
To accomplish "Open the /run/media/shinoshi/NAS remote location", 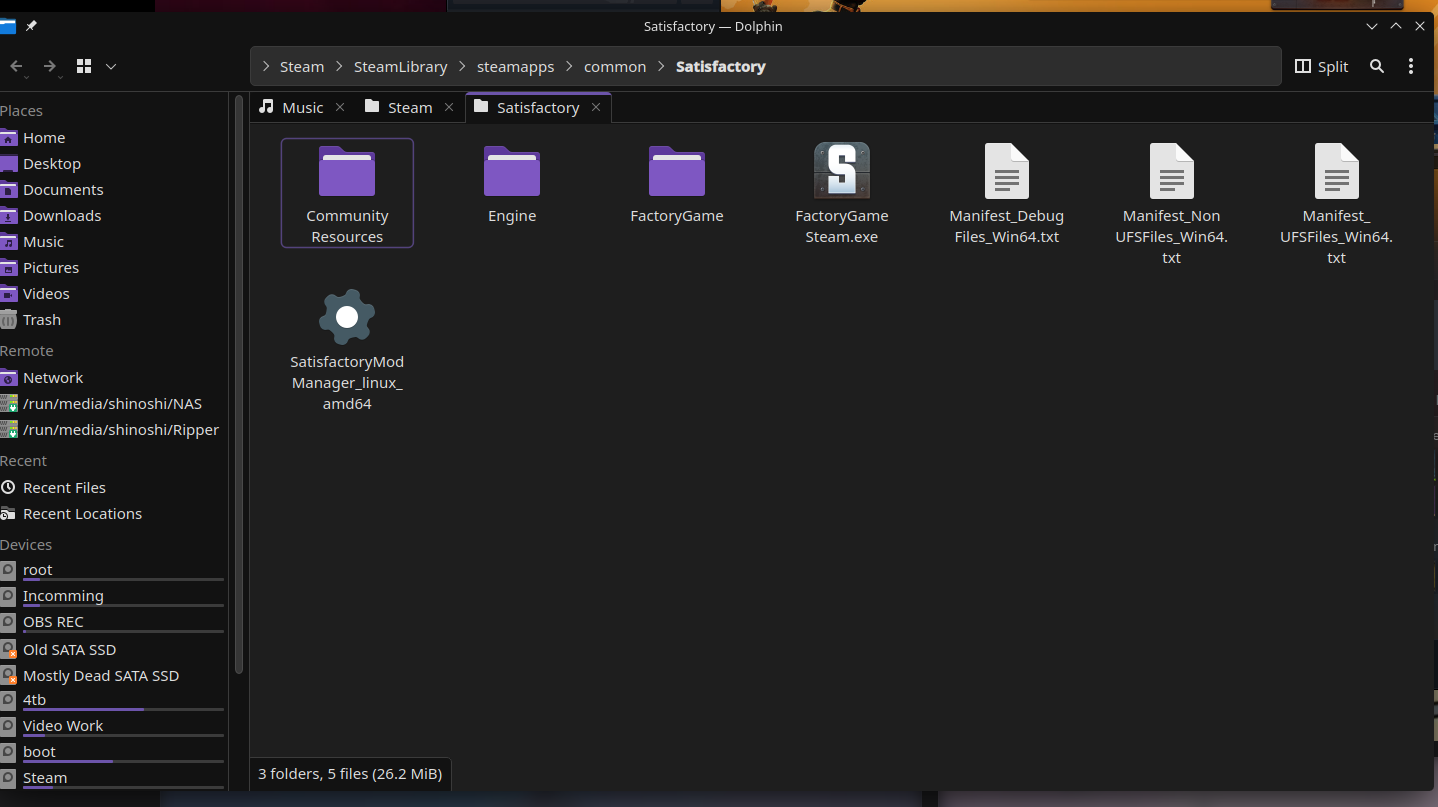I will tap(112, 404).
